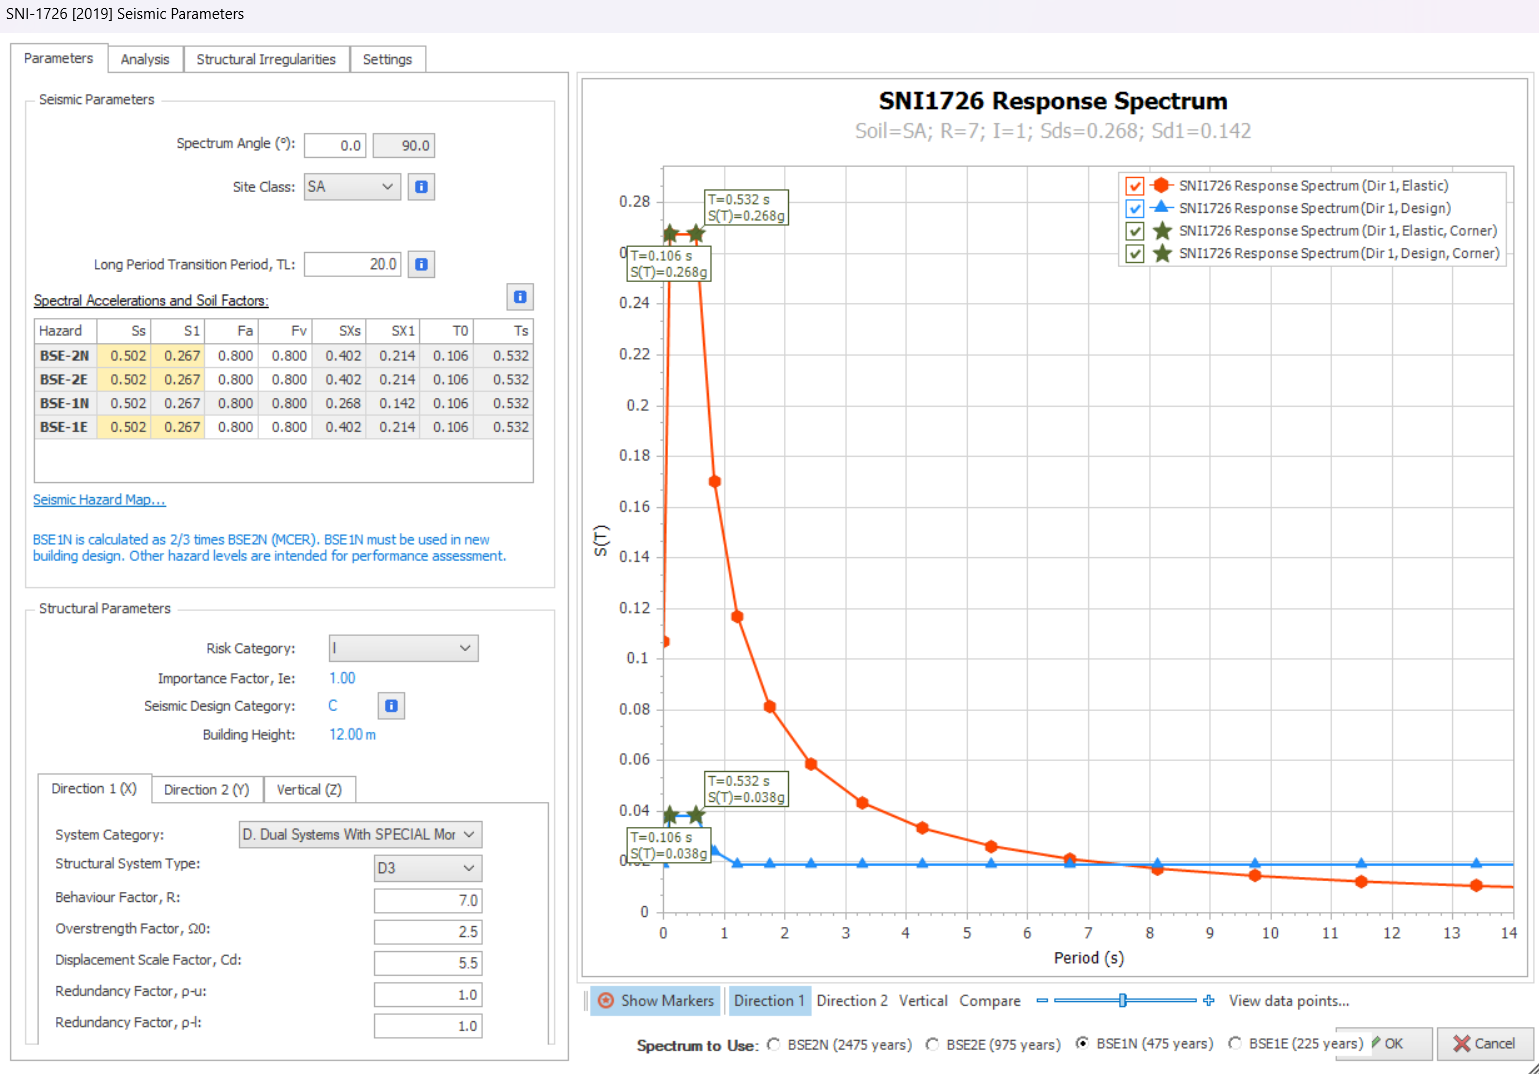Toggle the Show Markers button
The width and height of the screenshot is (1539, 1074).
click(x=656, y=1001)
